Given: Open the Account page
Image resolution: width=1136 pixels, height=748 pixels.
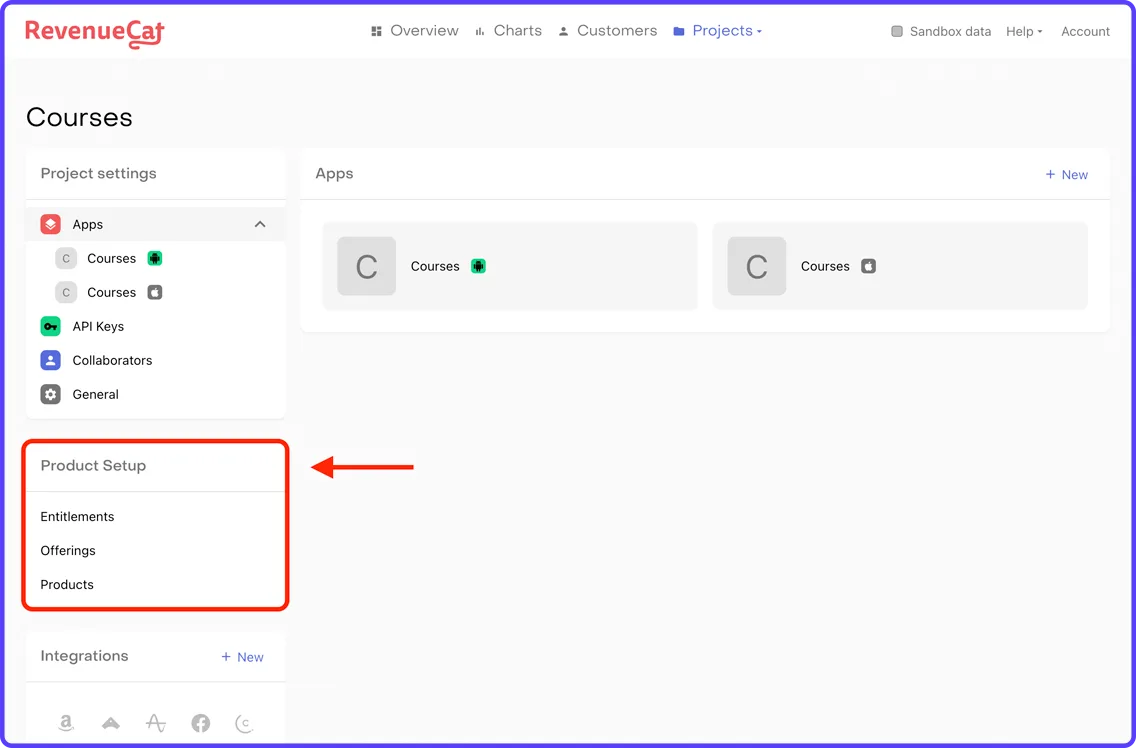Looking at the screenshot, I should pyautogui.click(x=1085, y=31).
